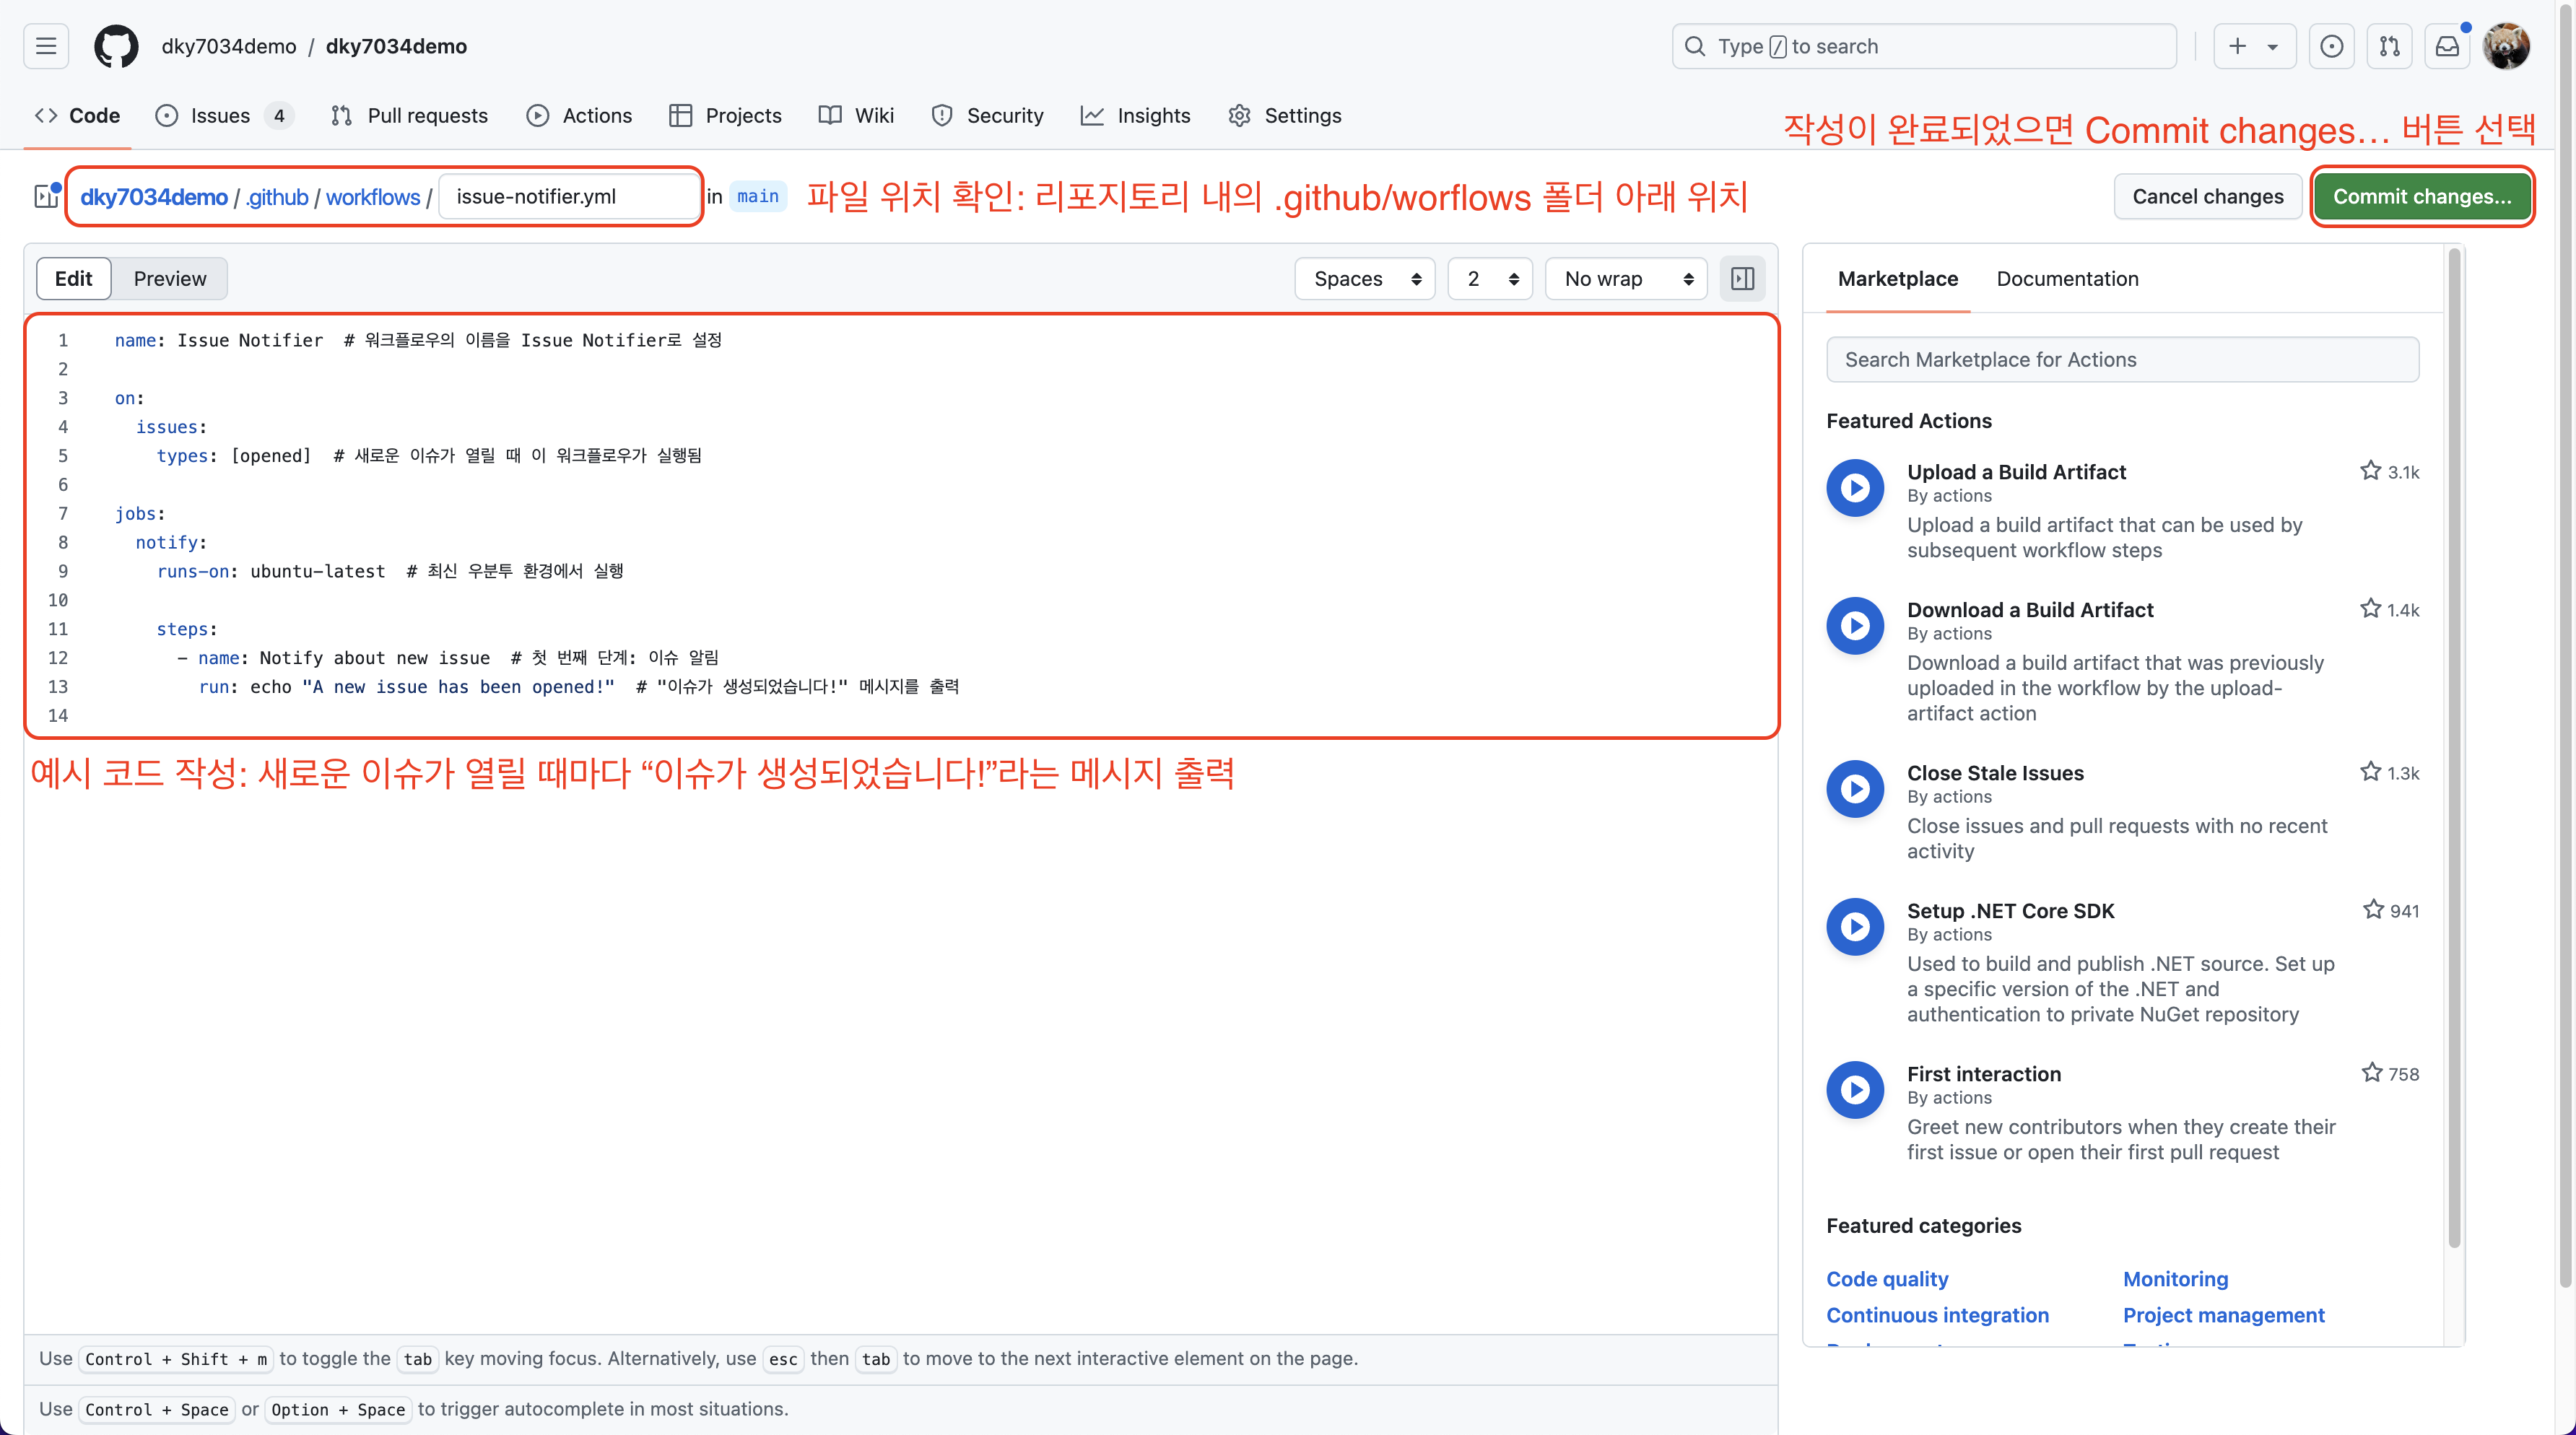Switch to the Documentation tab
This screenshot has width=2576, height=1435.
click(2067, 279)
